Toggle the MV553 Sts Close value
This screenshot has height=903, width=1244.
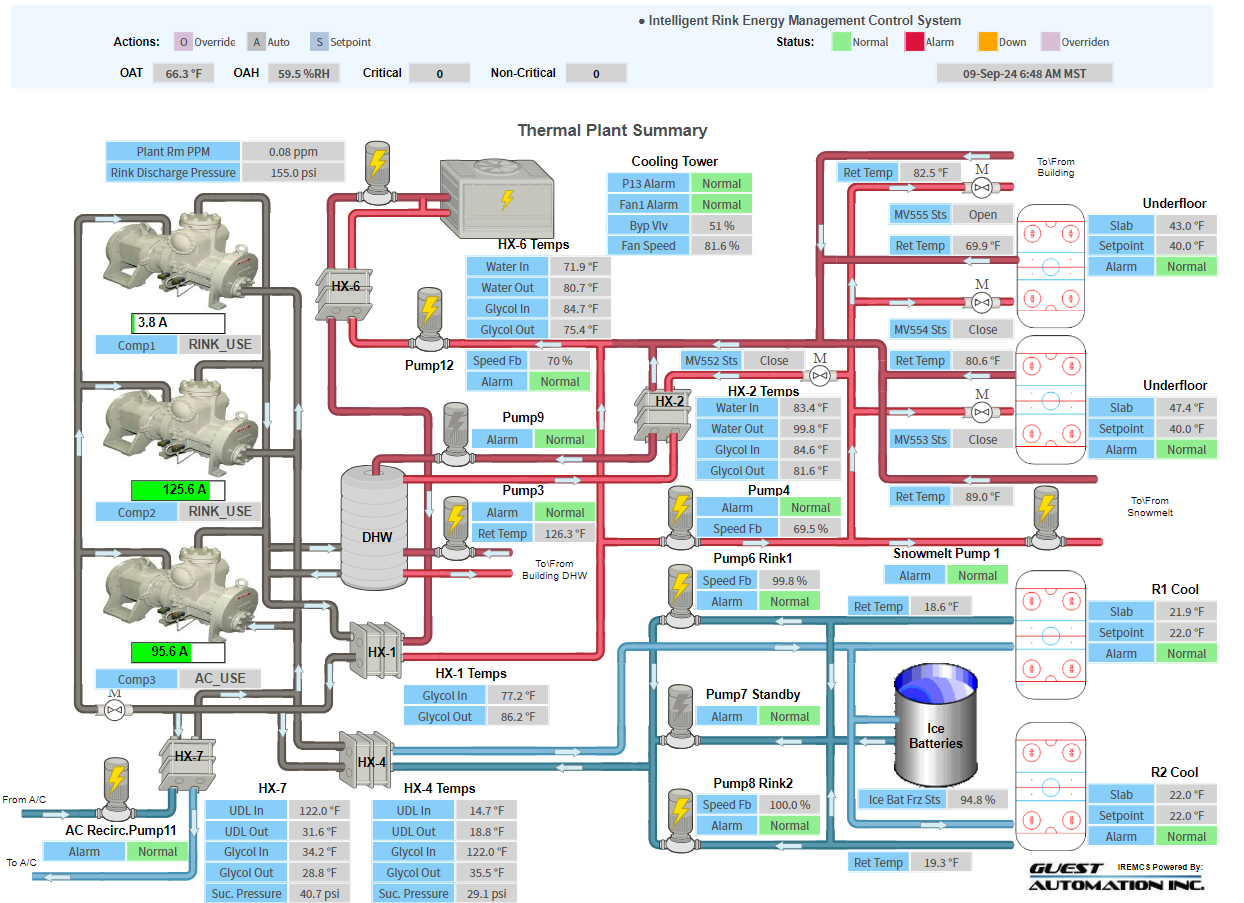[982, 440]
